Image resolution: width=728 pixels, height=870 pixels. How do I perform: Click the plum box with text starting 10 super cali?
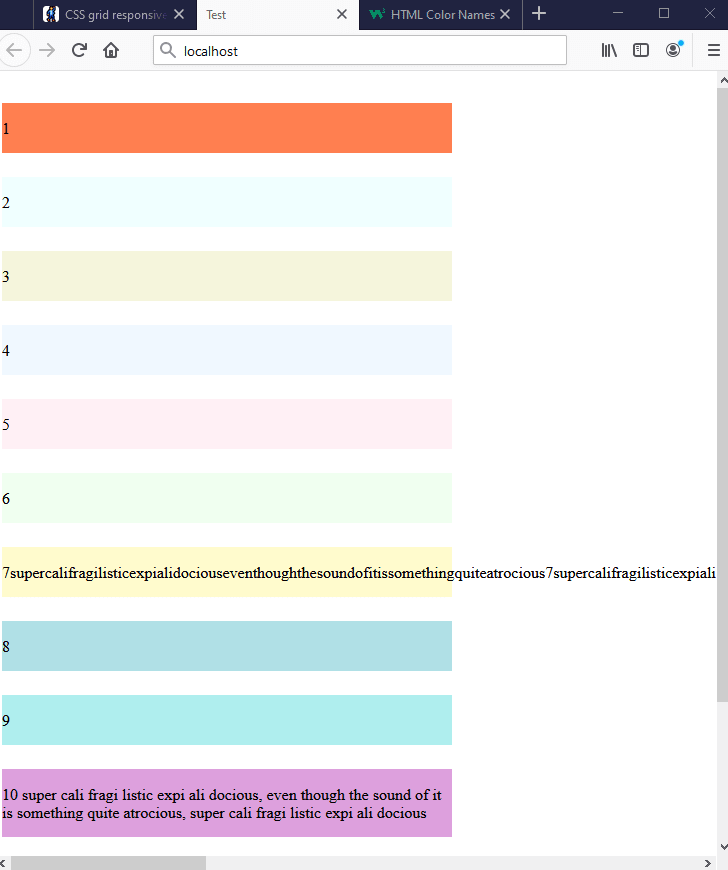(226, 803)
